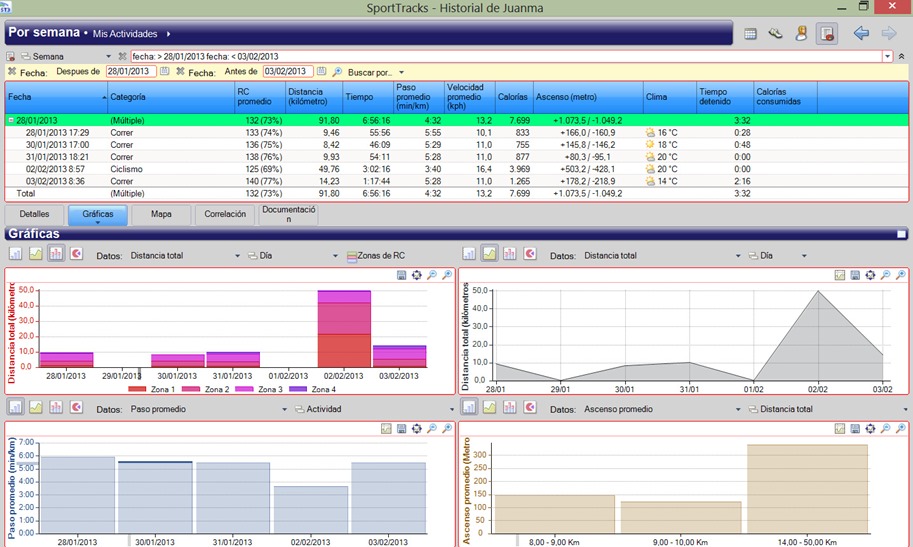Sort by the Calorías column header
Screen dimensions: 913x547
[514, 97]
